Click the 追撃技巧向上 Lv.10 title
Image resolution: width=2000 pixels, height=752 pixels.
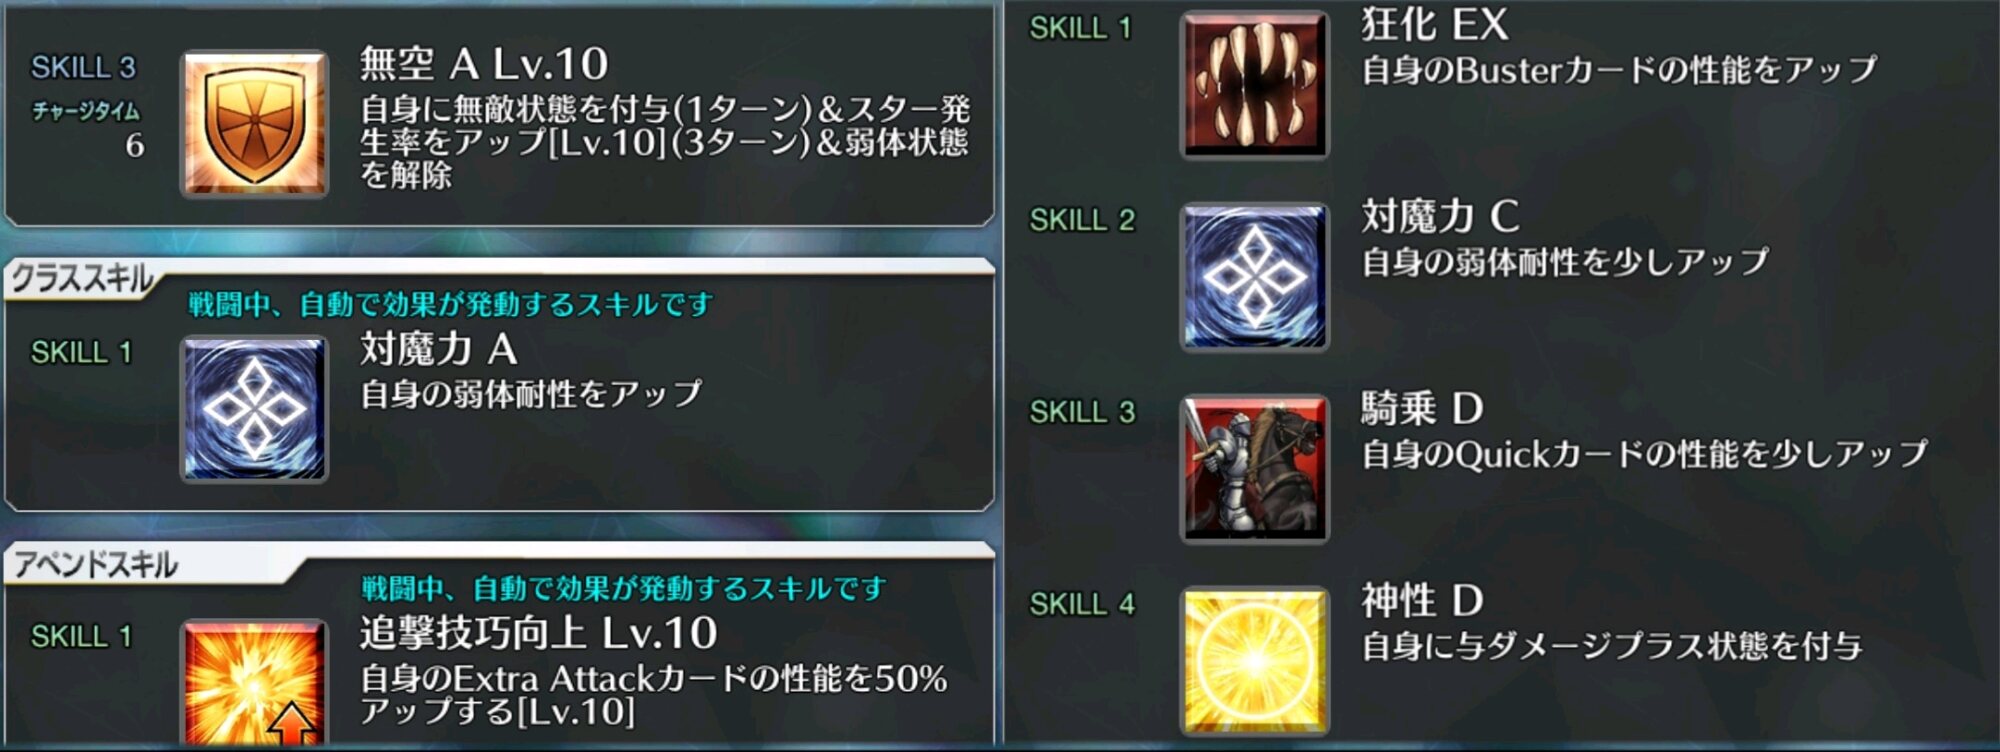(x=538, y=633)
